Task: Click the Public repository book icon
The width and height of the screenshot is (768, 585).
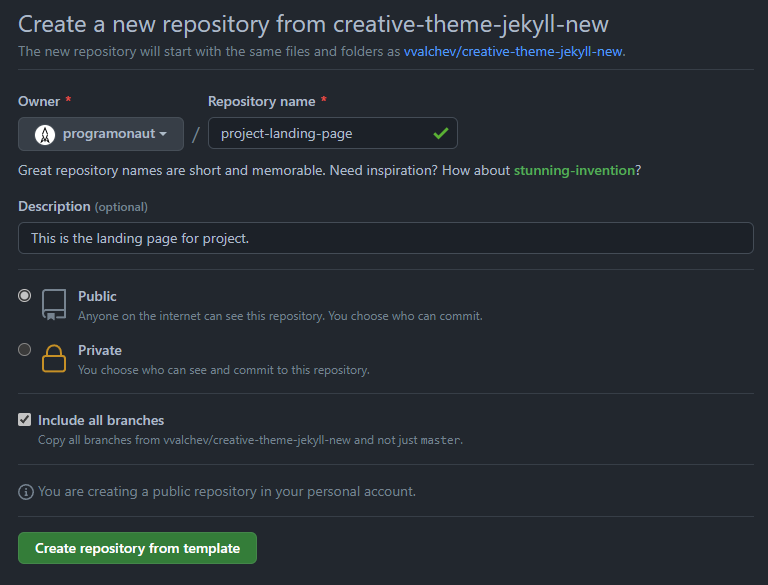Action: [54, 304]
